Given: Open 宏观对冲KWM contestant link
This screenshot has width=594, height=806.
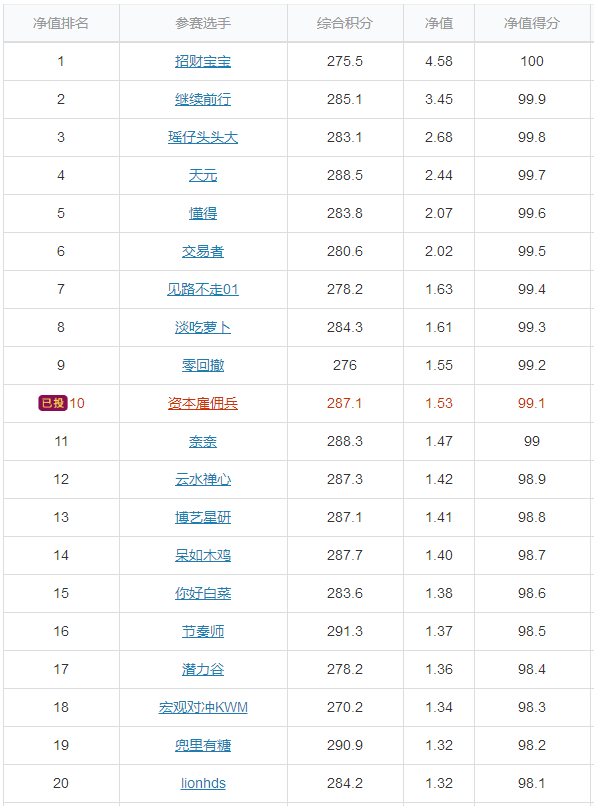Looking at the screenshot, I should point(203,707).
